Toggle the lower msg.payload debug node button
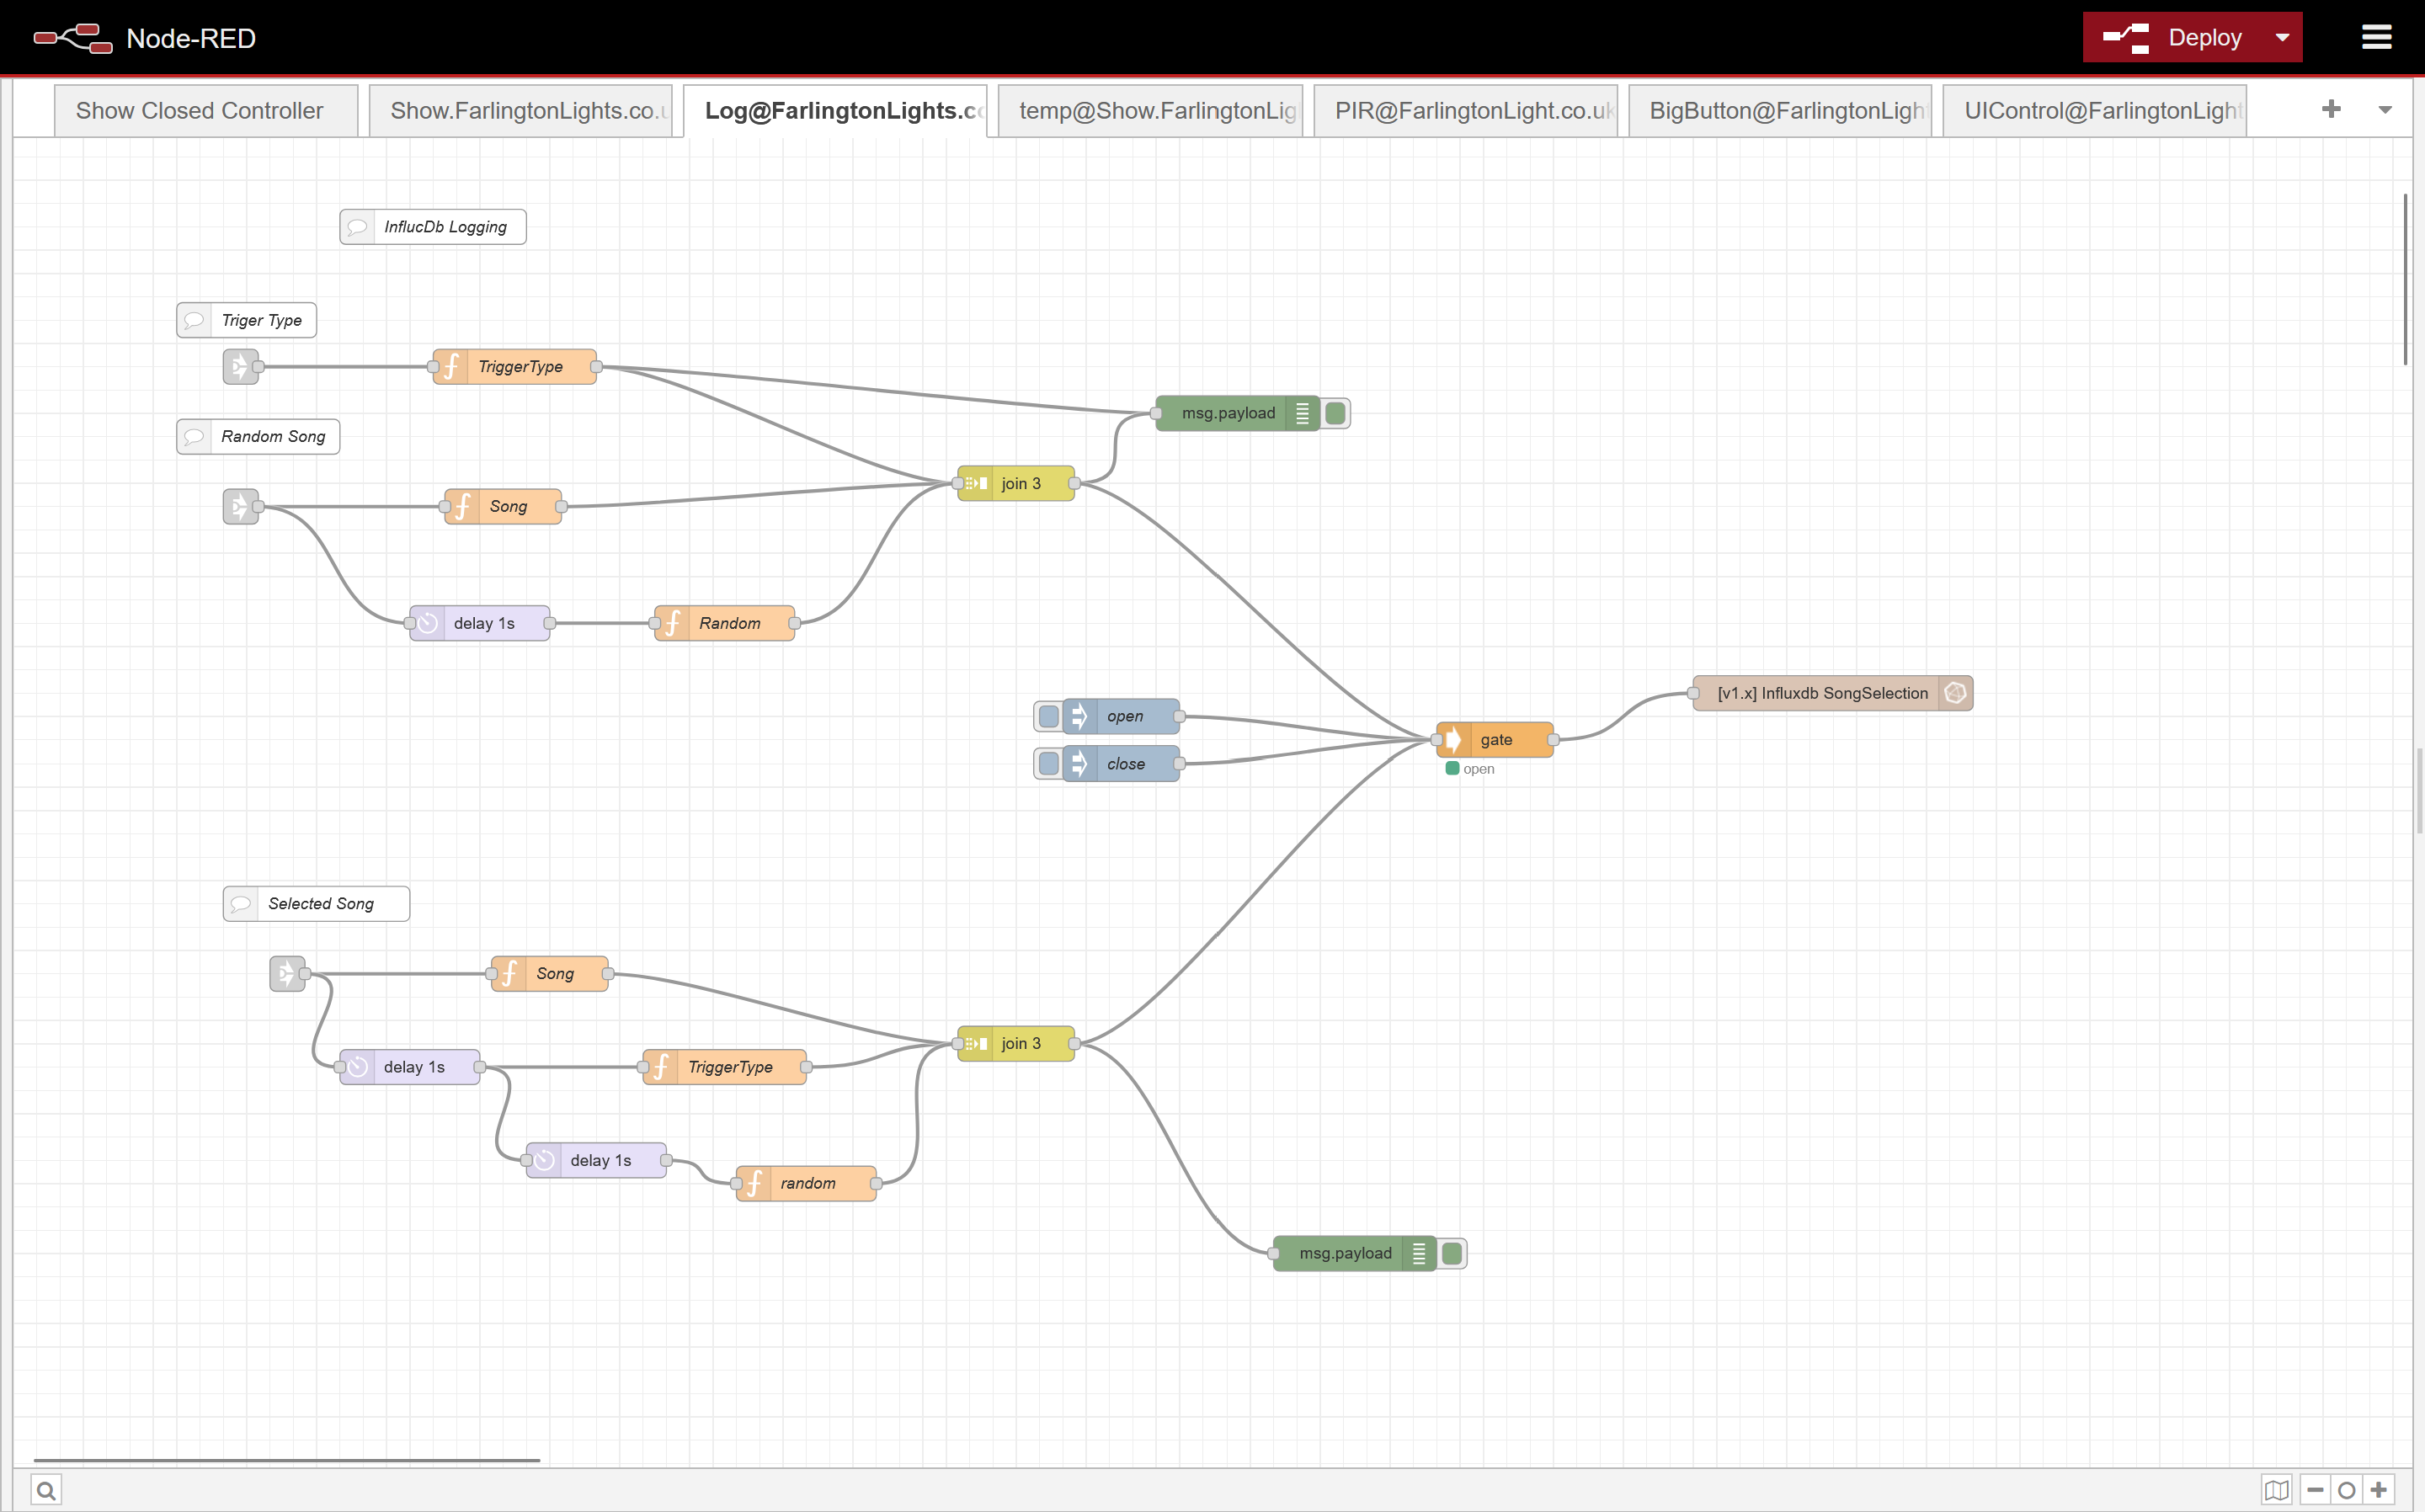 tap(1452, 1253)
